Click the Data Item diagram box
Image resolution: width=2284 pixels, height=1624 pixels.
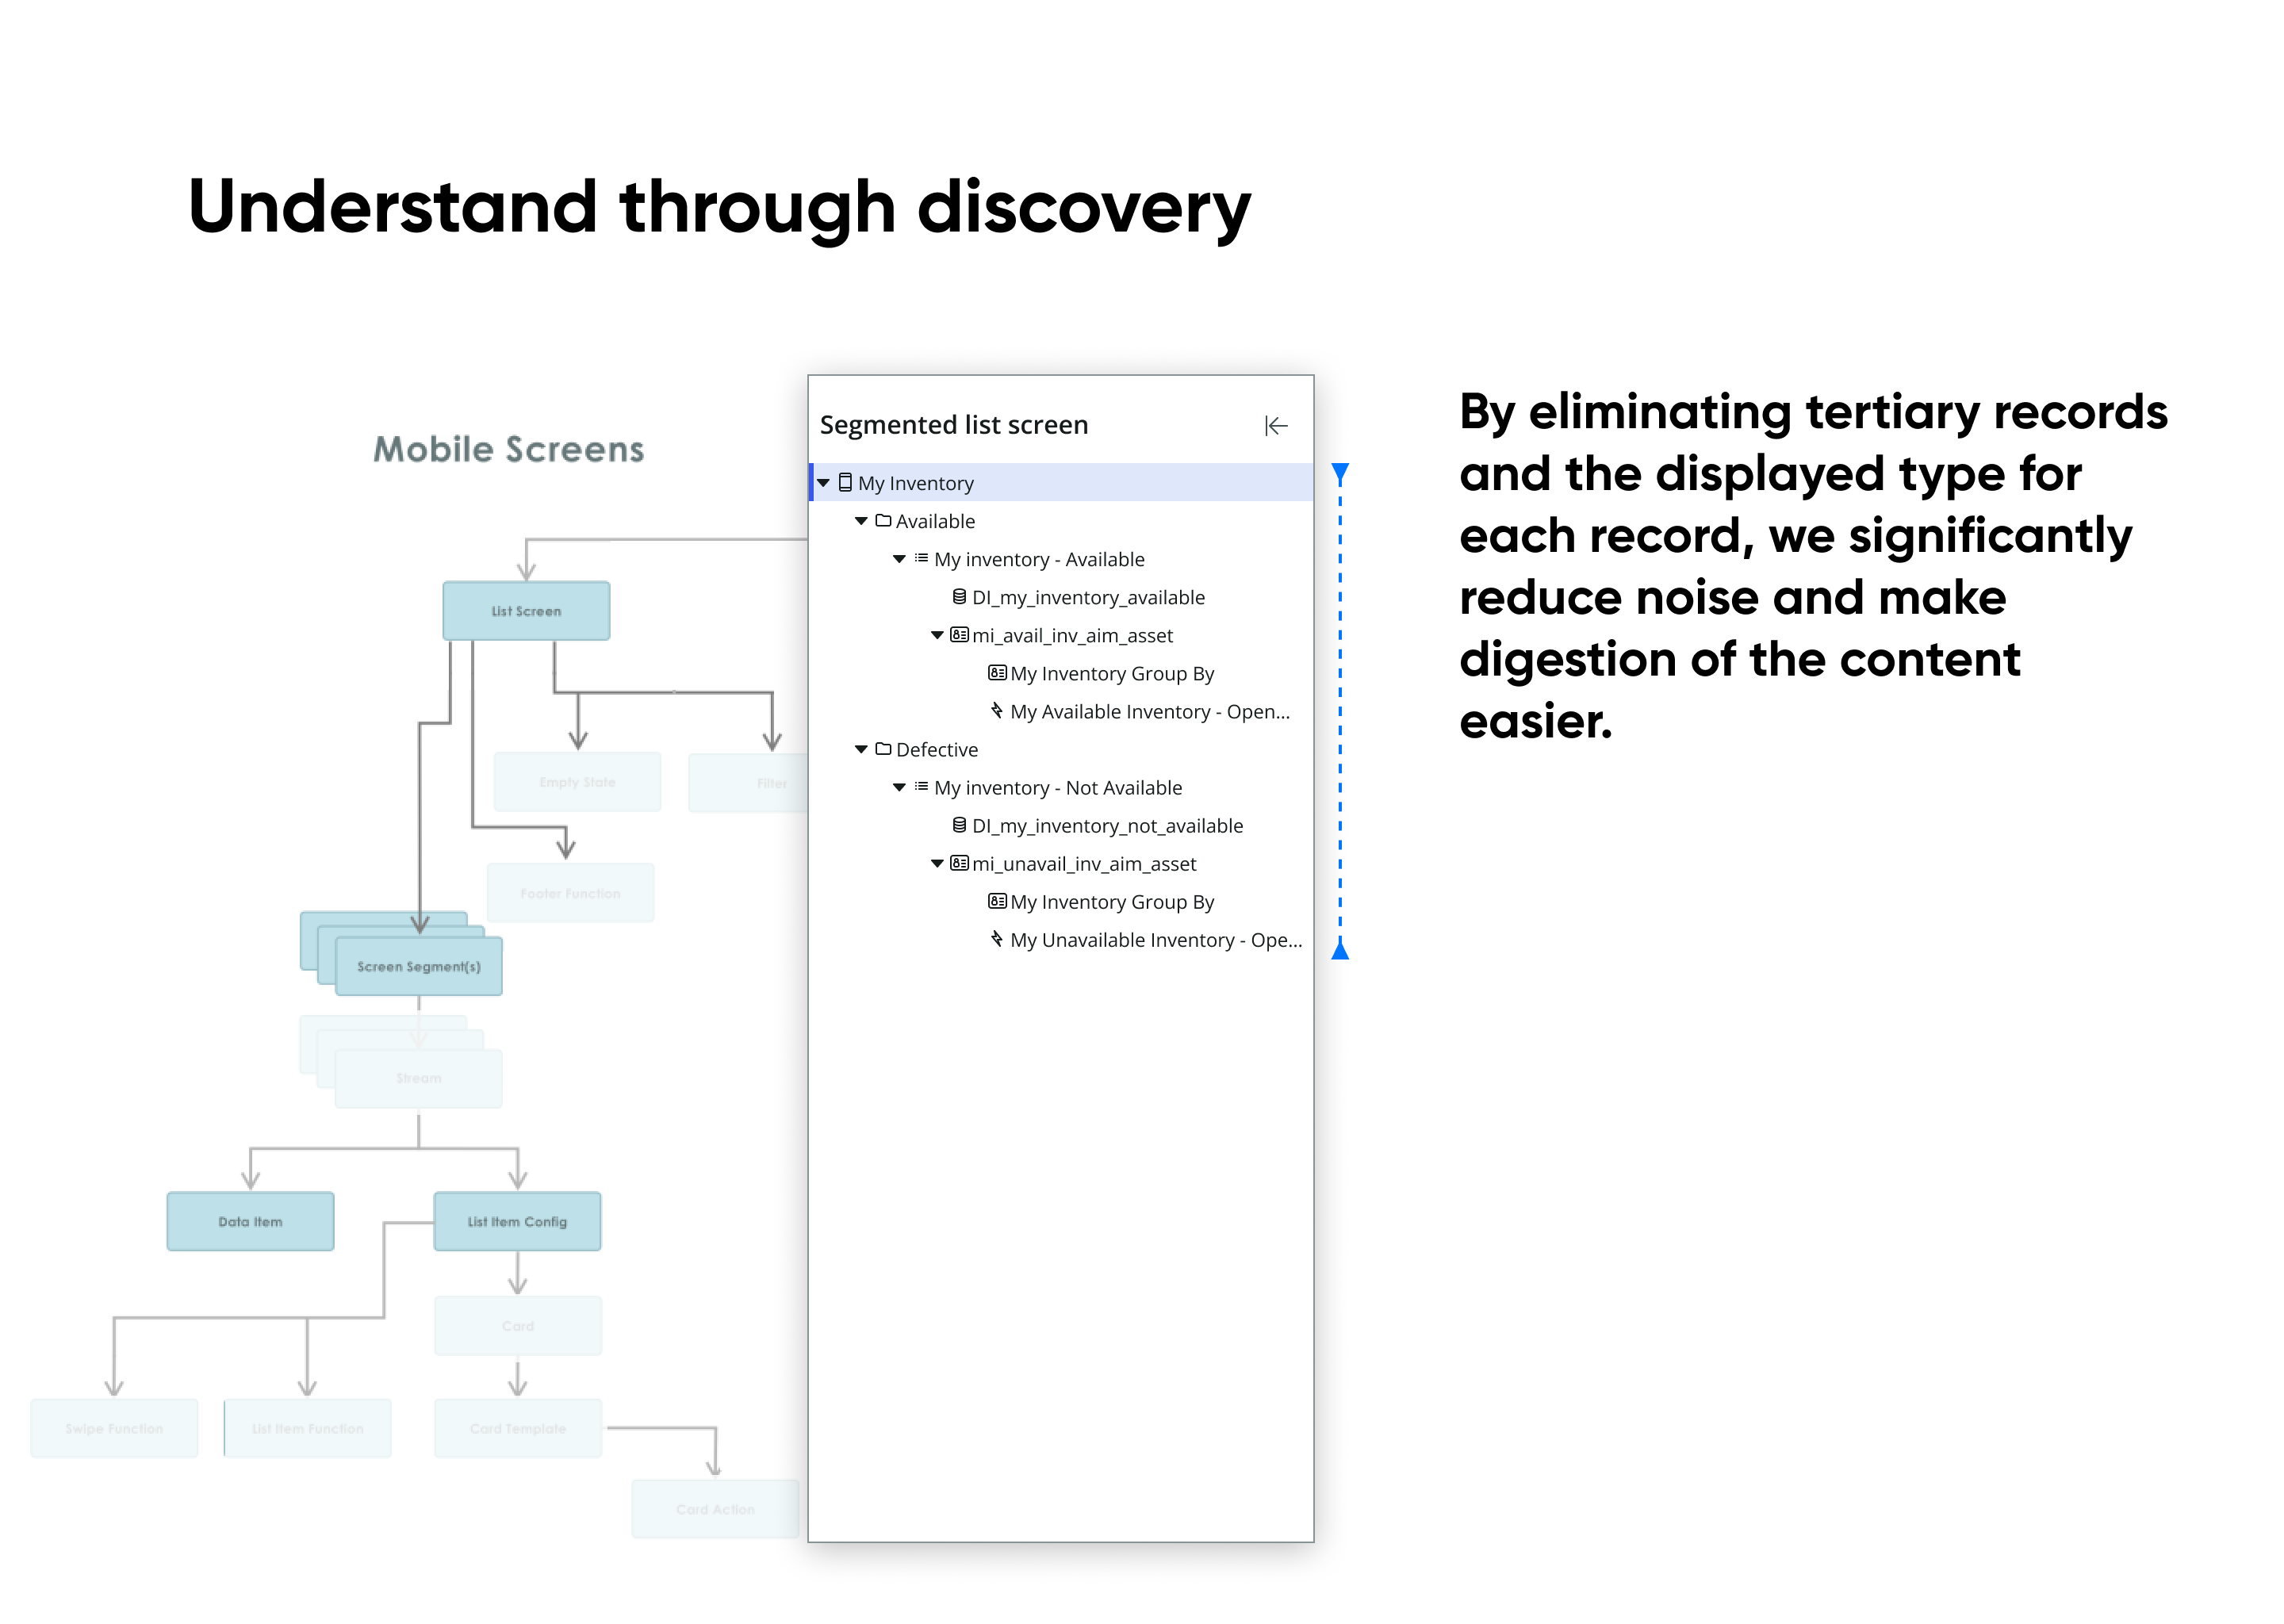coord(250,1221)
